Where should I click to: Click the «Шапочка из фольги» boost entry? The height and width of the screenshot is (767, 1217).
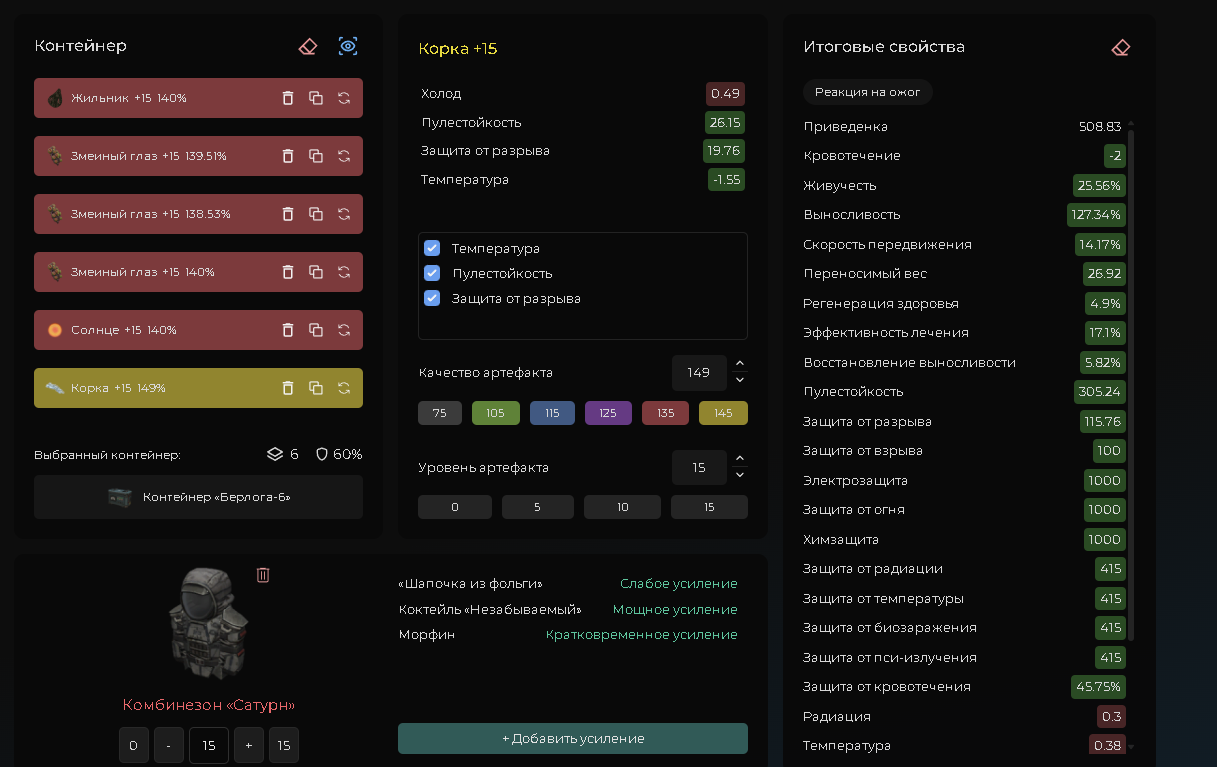click(568, 584)
